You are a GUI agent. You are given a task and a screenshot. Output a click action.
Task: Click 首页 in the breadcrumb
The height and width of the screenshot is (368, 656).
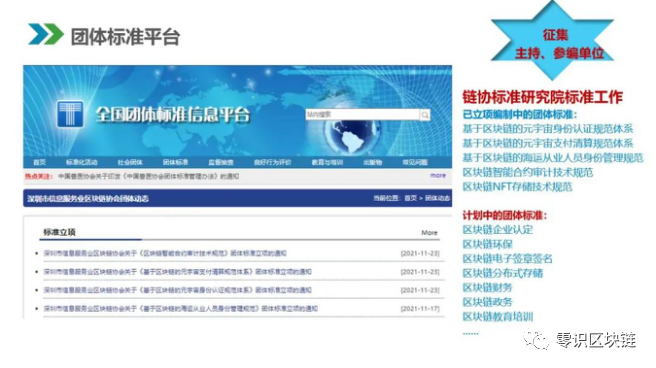pyautogui.click(x=410, y=198)
